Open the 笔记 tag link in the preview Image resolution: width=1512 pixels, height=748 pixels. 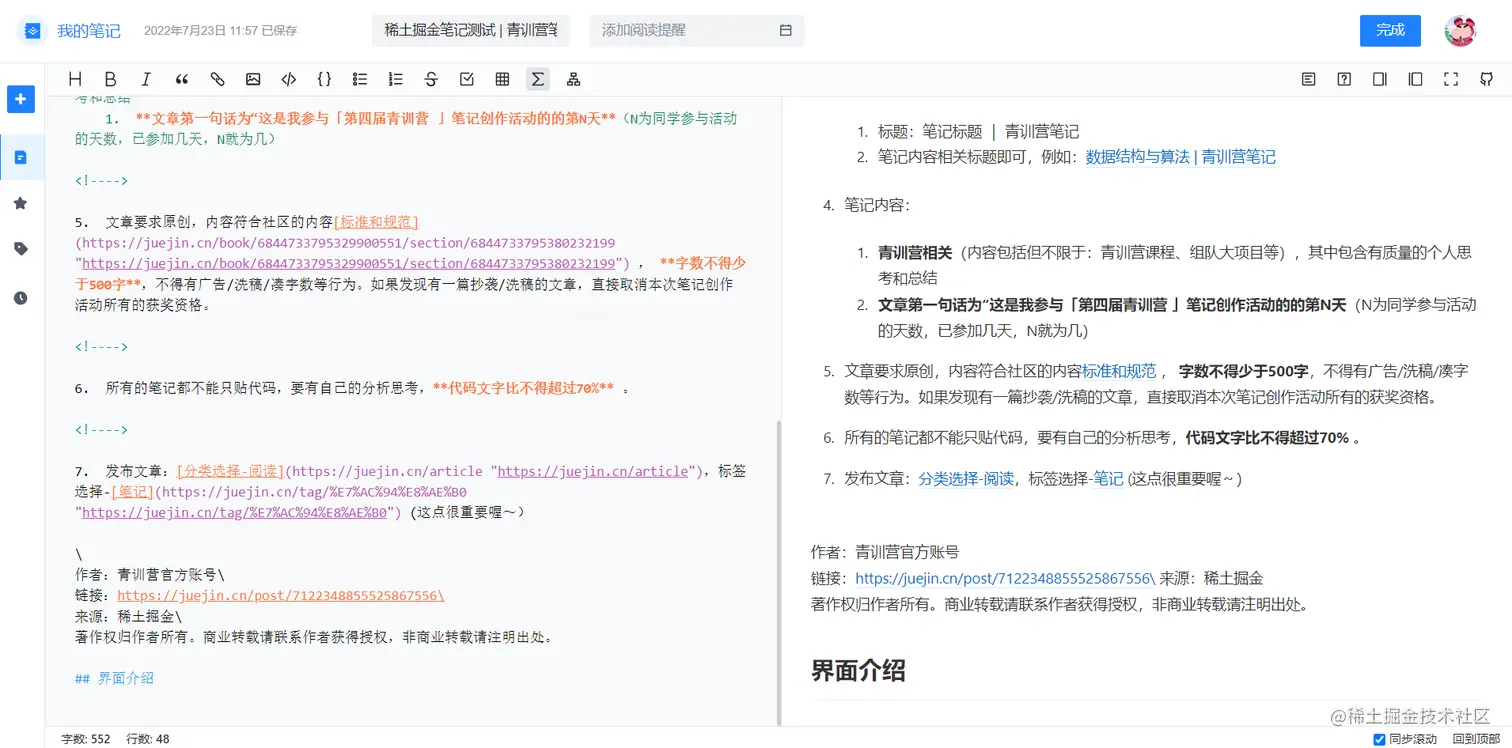[1108, 479]
